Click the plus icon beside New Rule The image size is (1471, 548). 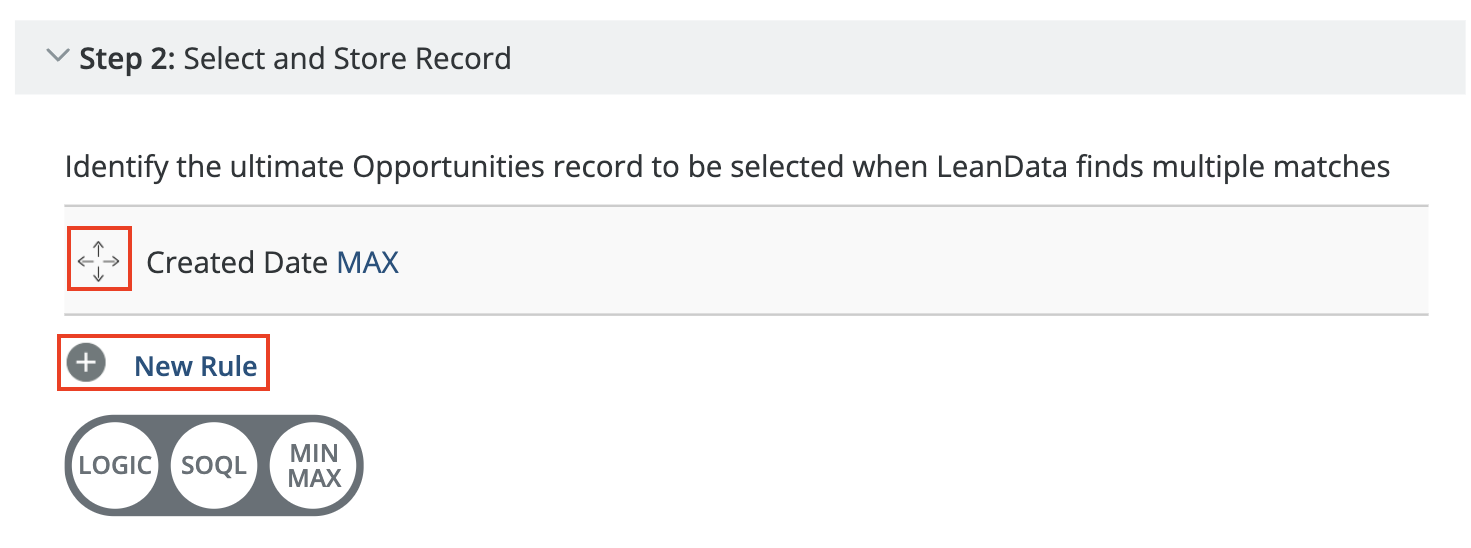[x=86, y=362]
